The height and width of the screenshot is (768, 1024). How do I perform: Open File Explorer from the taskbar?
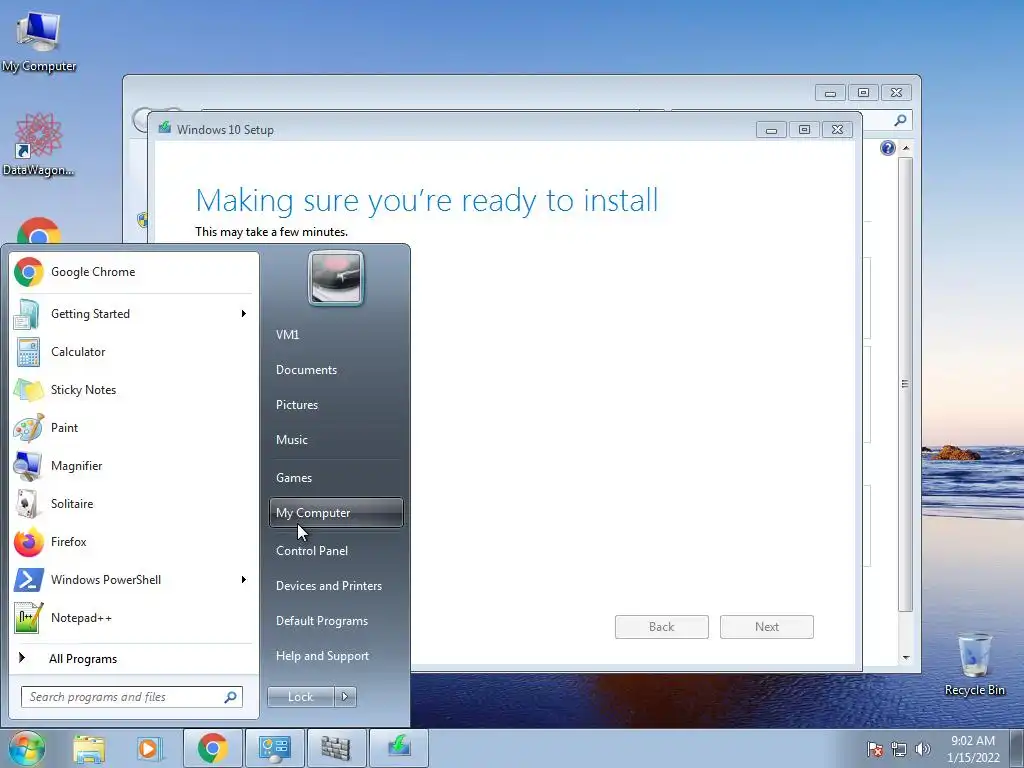(89, 748)
